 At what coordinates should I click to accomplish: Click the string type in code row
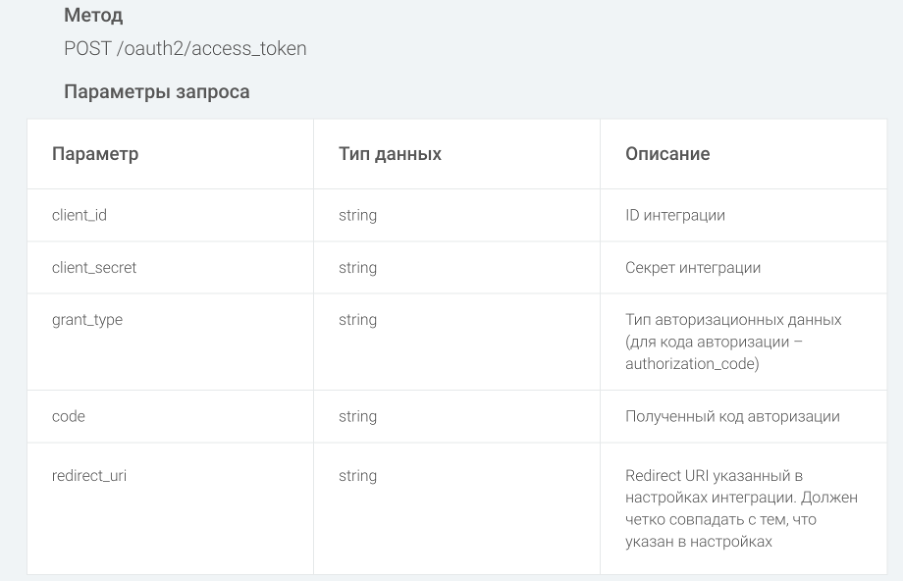pyautogui.click(x=357, y=417)
